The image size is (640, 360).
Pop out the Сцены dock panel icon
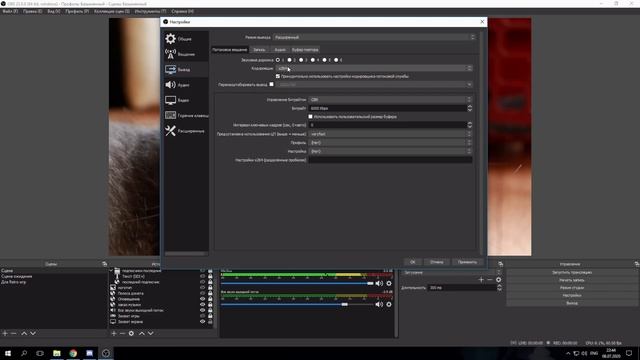[104, 264]
